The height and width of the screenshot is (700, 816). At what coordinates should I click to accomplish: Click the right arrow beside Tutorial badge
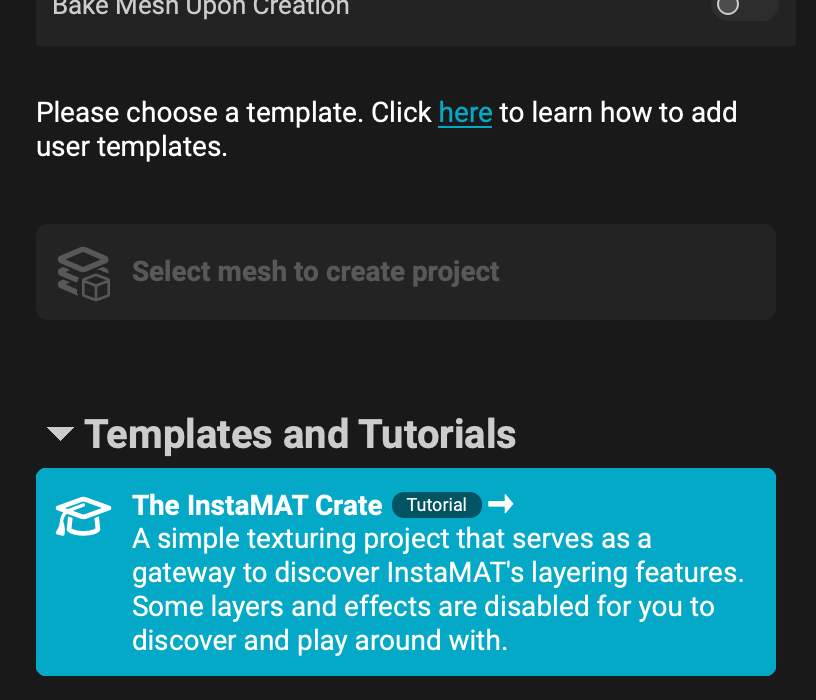(500, 504)
